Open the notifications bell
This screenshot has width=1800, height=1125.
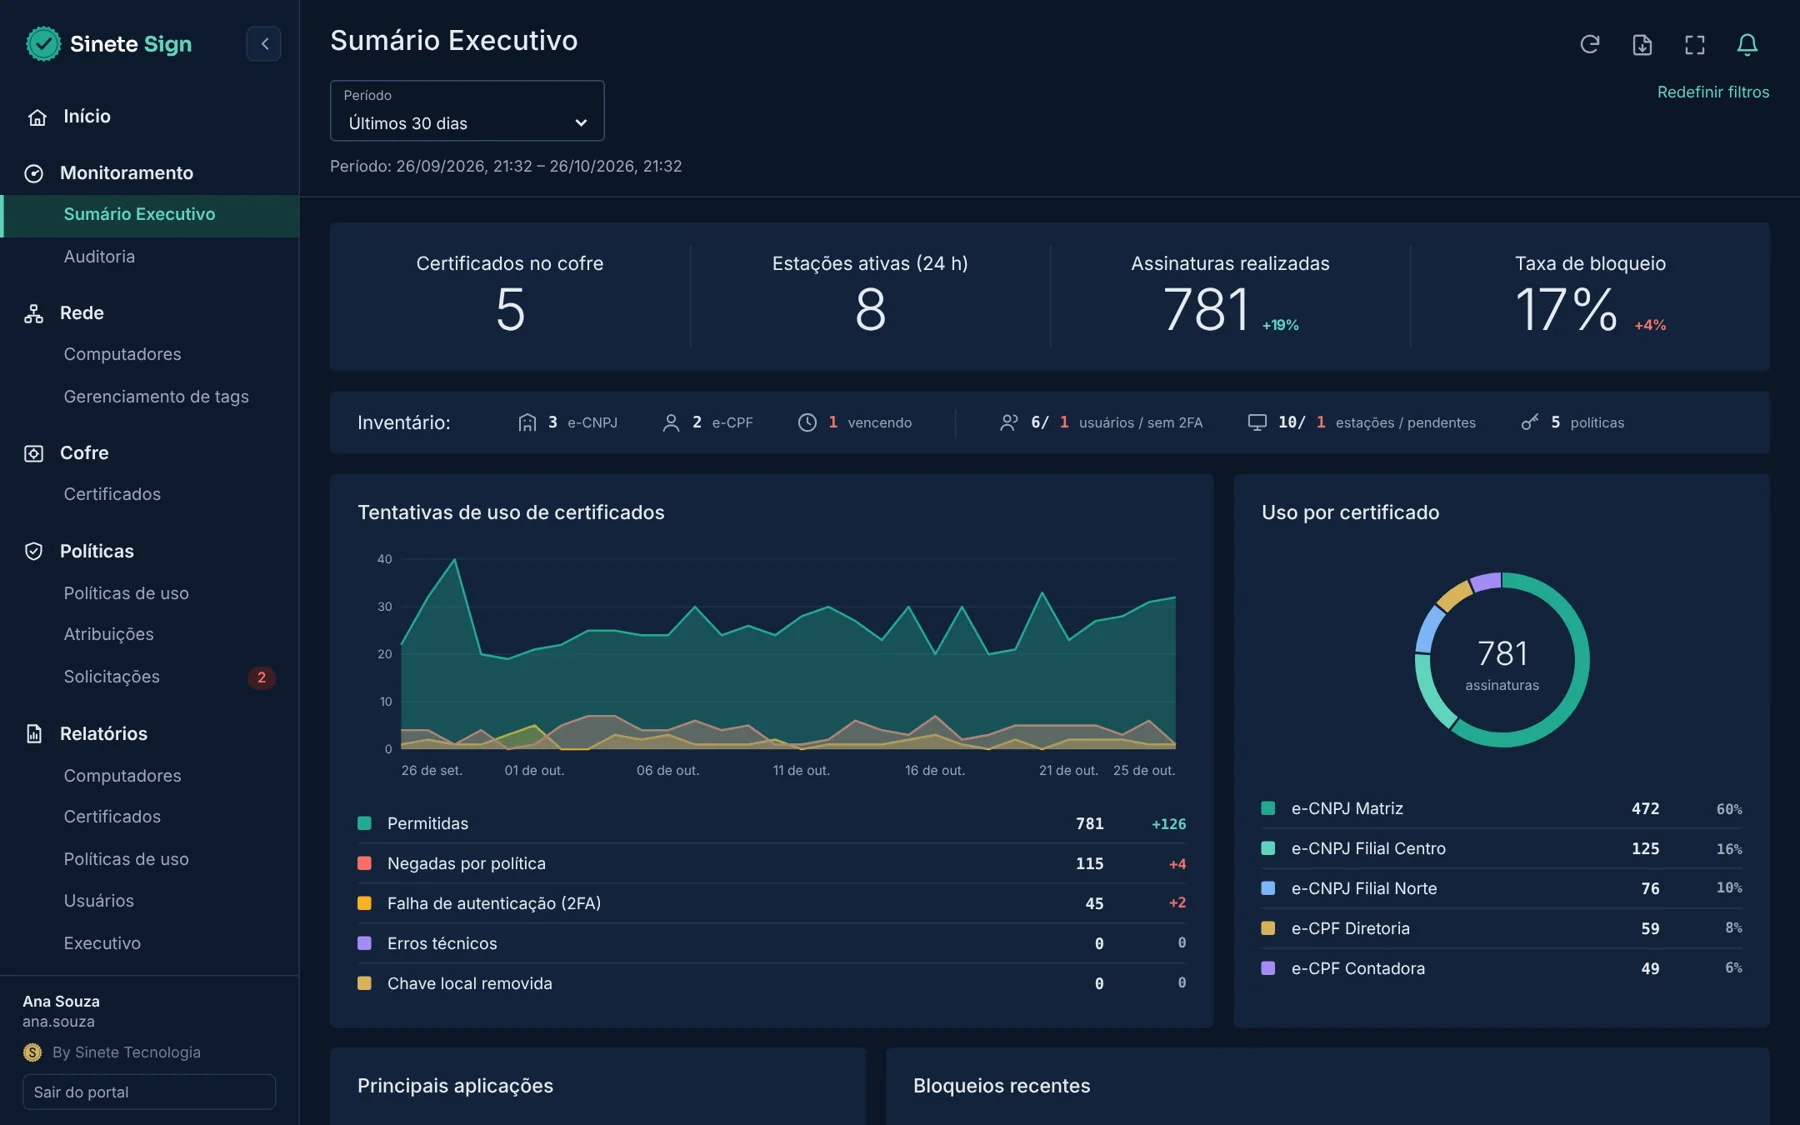coord(1747,44)
